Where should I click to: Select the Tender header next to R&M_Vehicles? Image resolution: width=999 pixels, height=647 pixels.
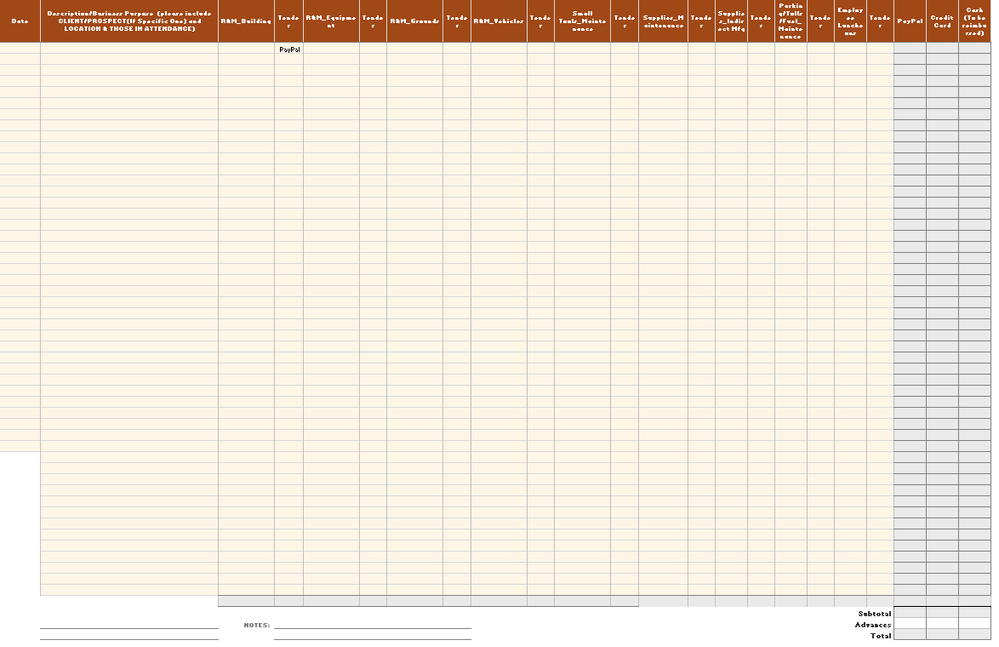[540, 21]
